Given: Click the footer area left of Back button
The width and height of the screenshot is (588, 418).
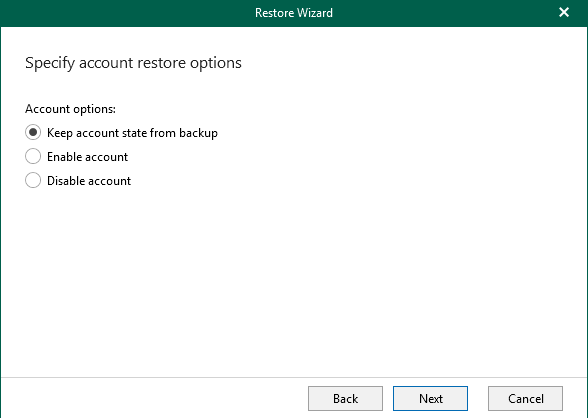Looking at the screenshot, I should (x=154, y=399).
